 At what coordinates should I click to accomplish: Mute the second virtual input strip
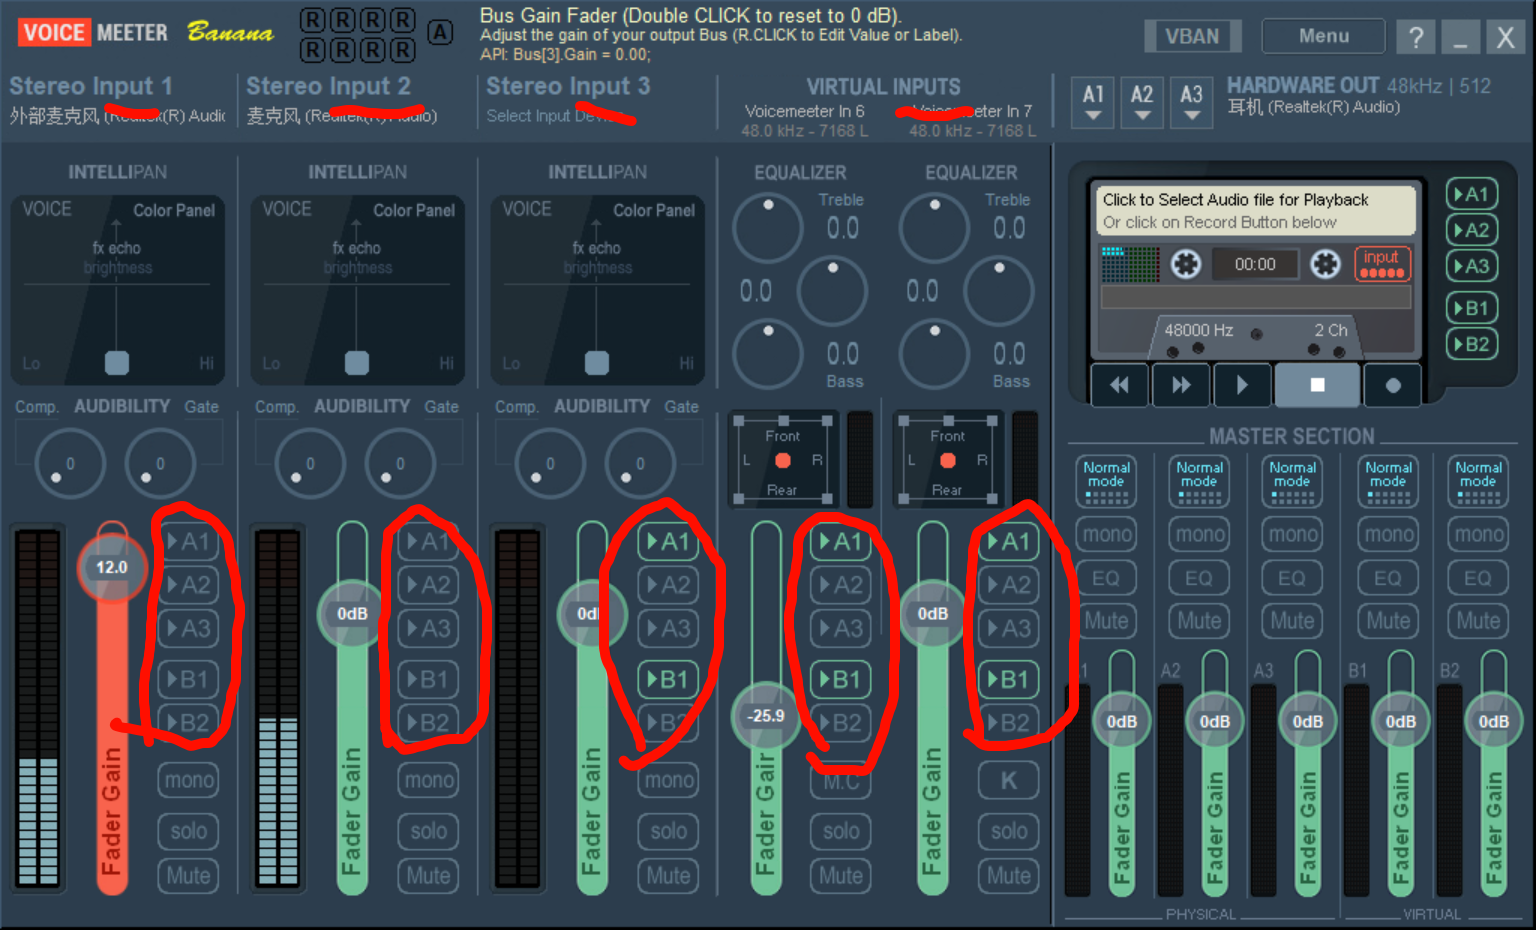coord(1008,876)
